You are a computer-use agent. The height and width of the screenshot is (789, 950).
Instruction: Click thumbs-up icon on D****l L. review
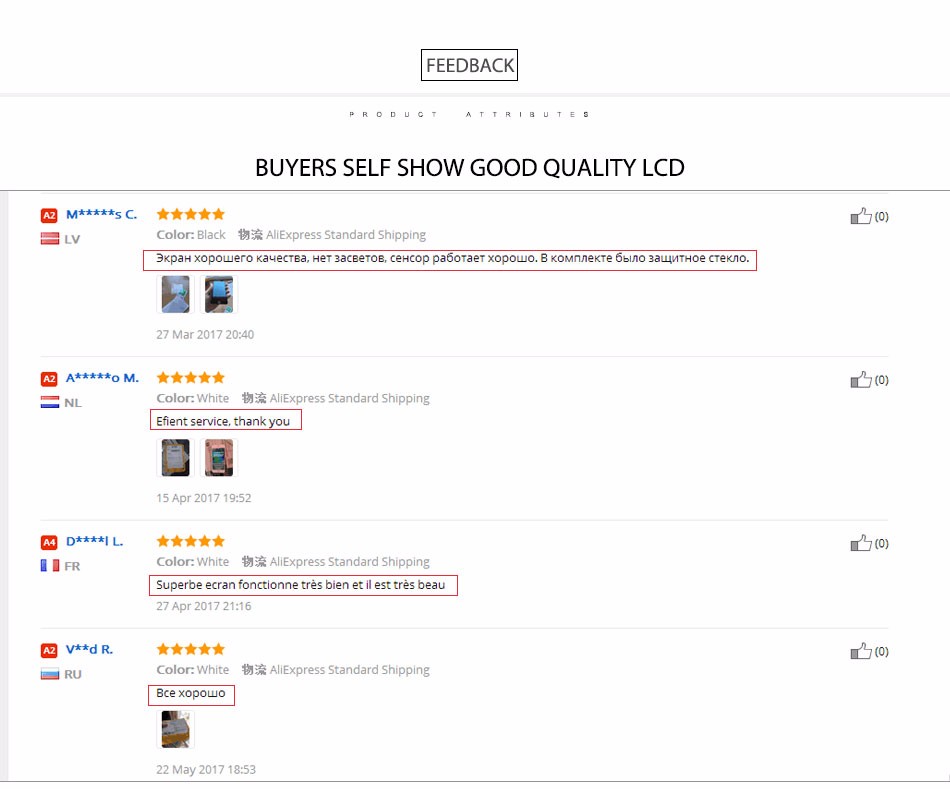pos(860,543)
